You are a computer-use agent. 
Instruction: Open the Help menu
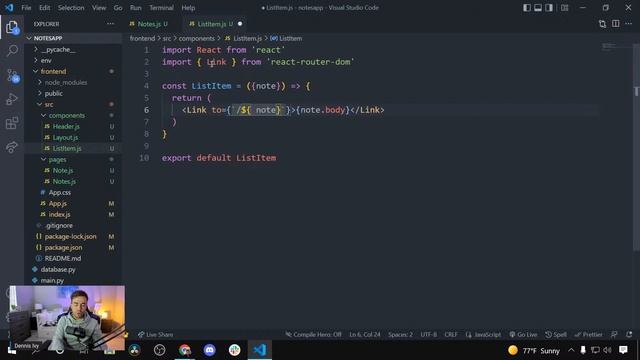pos(188,8)
